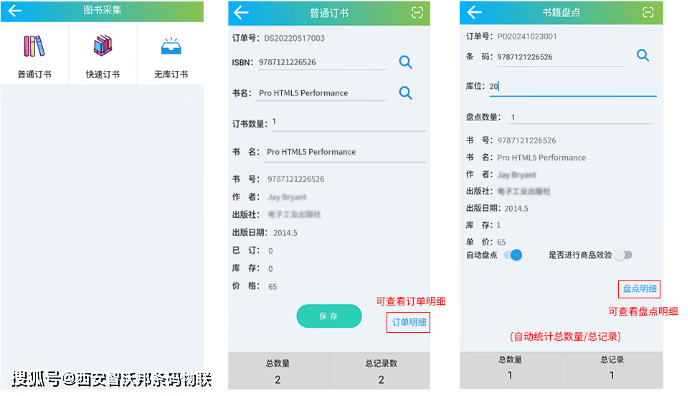Image resolution: width=688 pixels, height=396 pixels.
Task: Focus lower 书 名 field above 书号
Action: coord(345,152)
